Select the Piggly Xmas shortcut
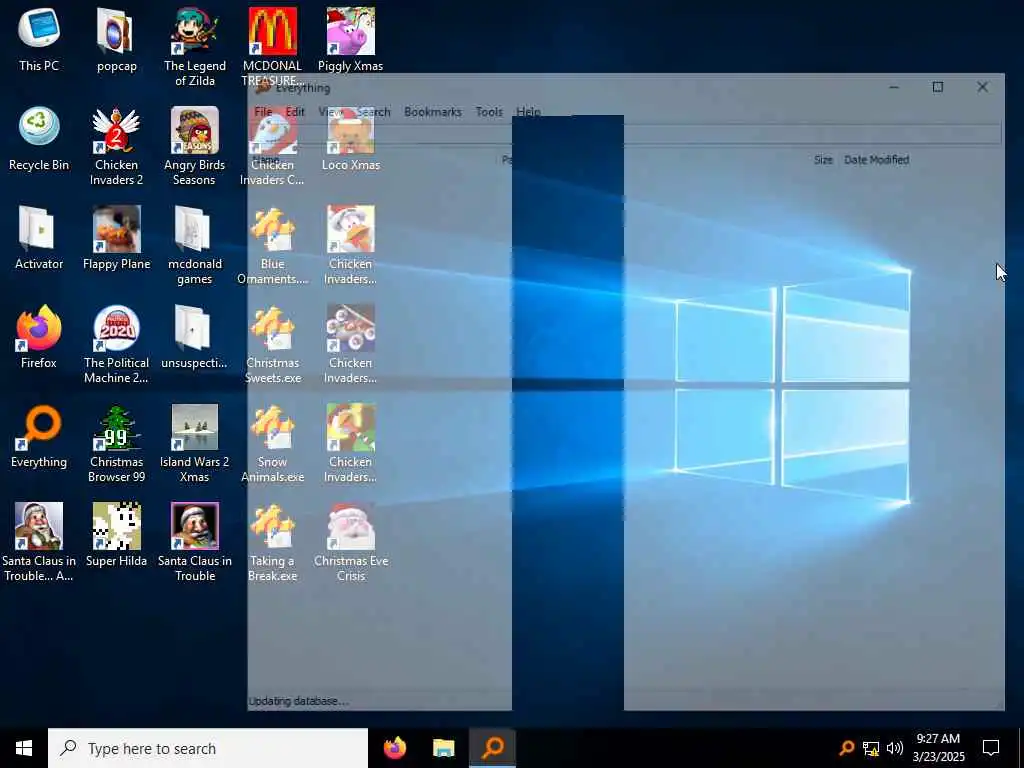The width and height of the screenshot is (1024, 768). pos(351,40)
